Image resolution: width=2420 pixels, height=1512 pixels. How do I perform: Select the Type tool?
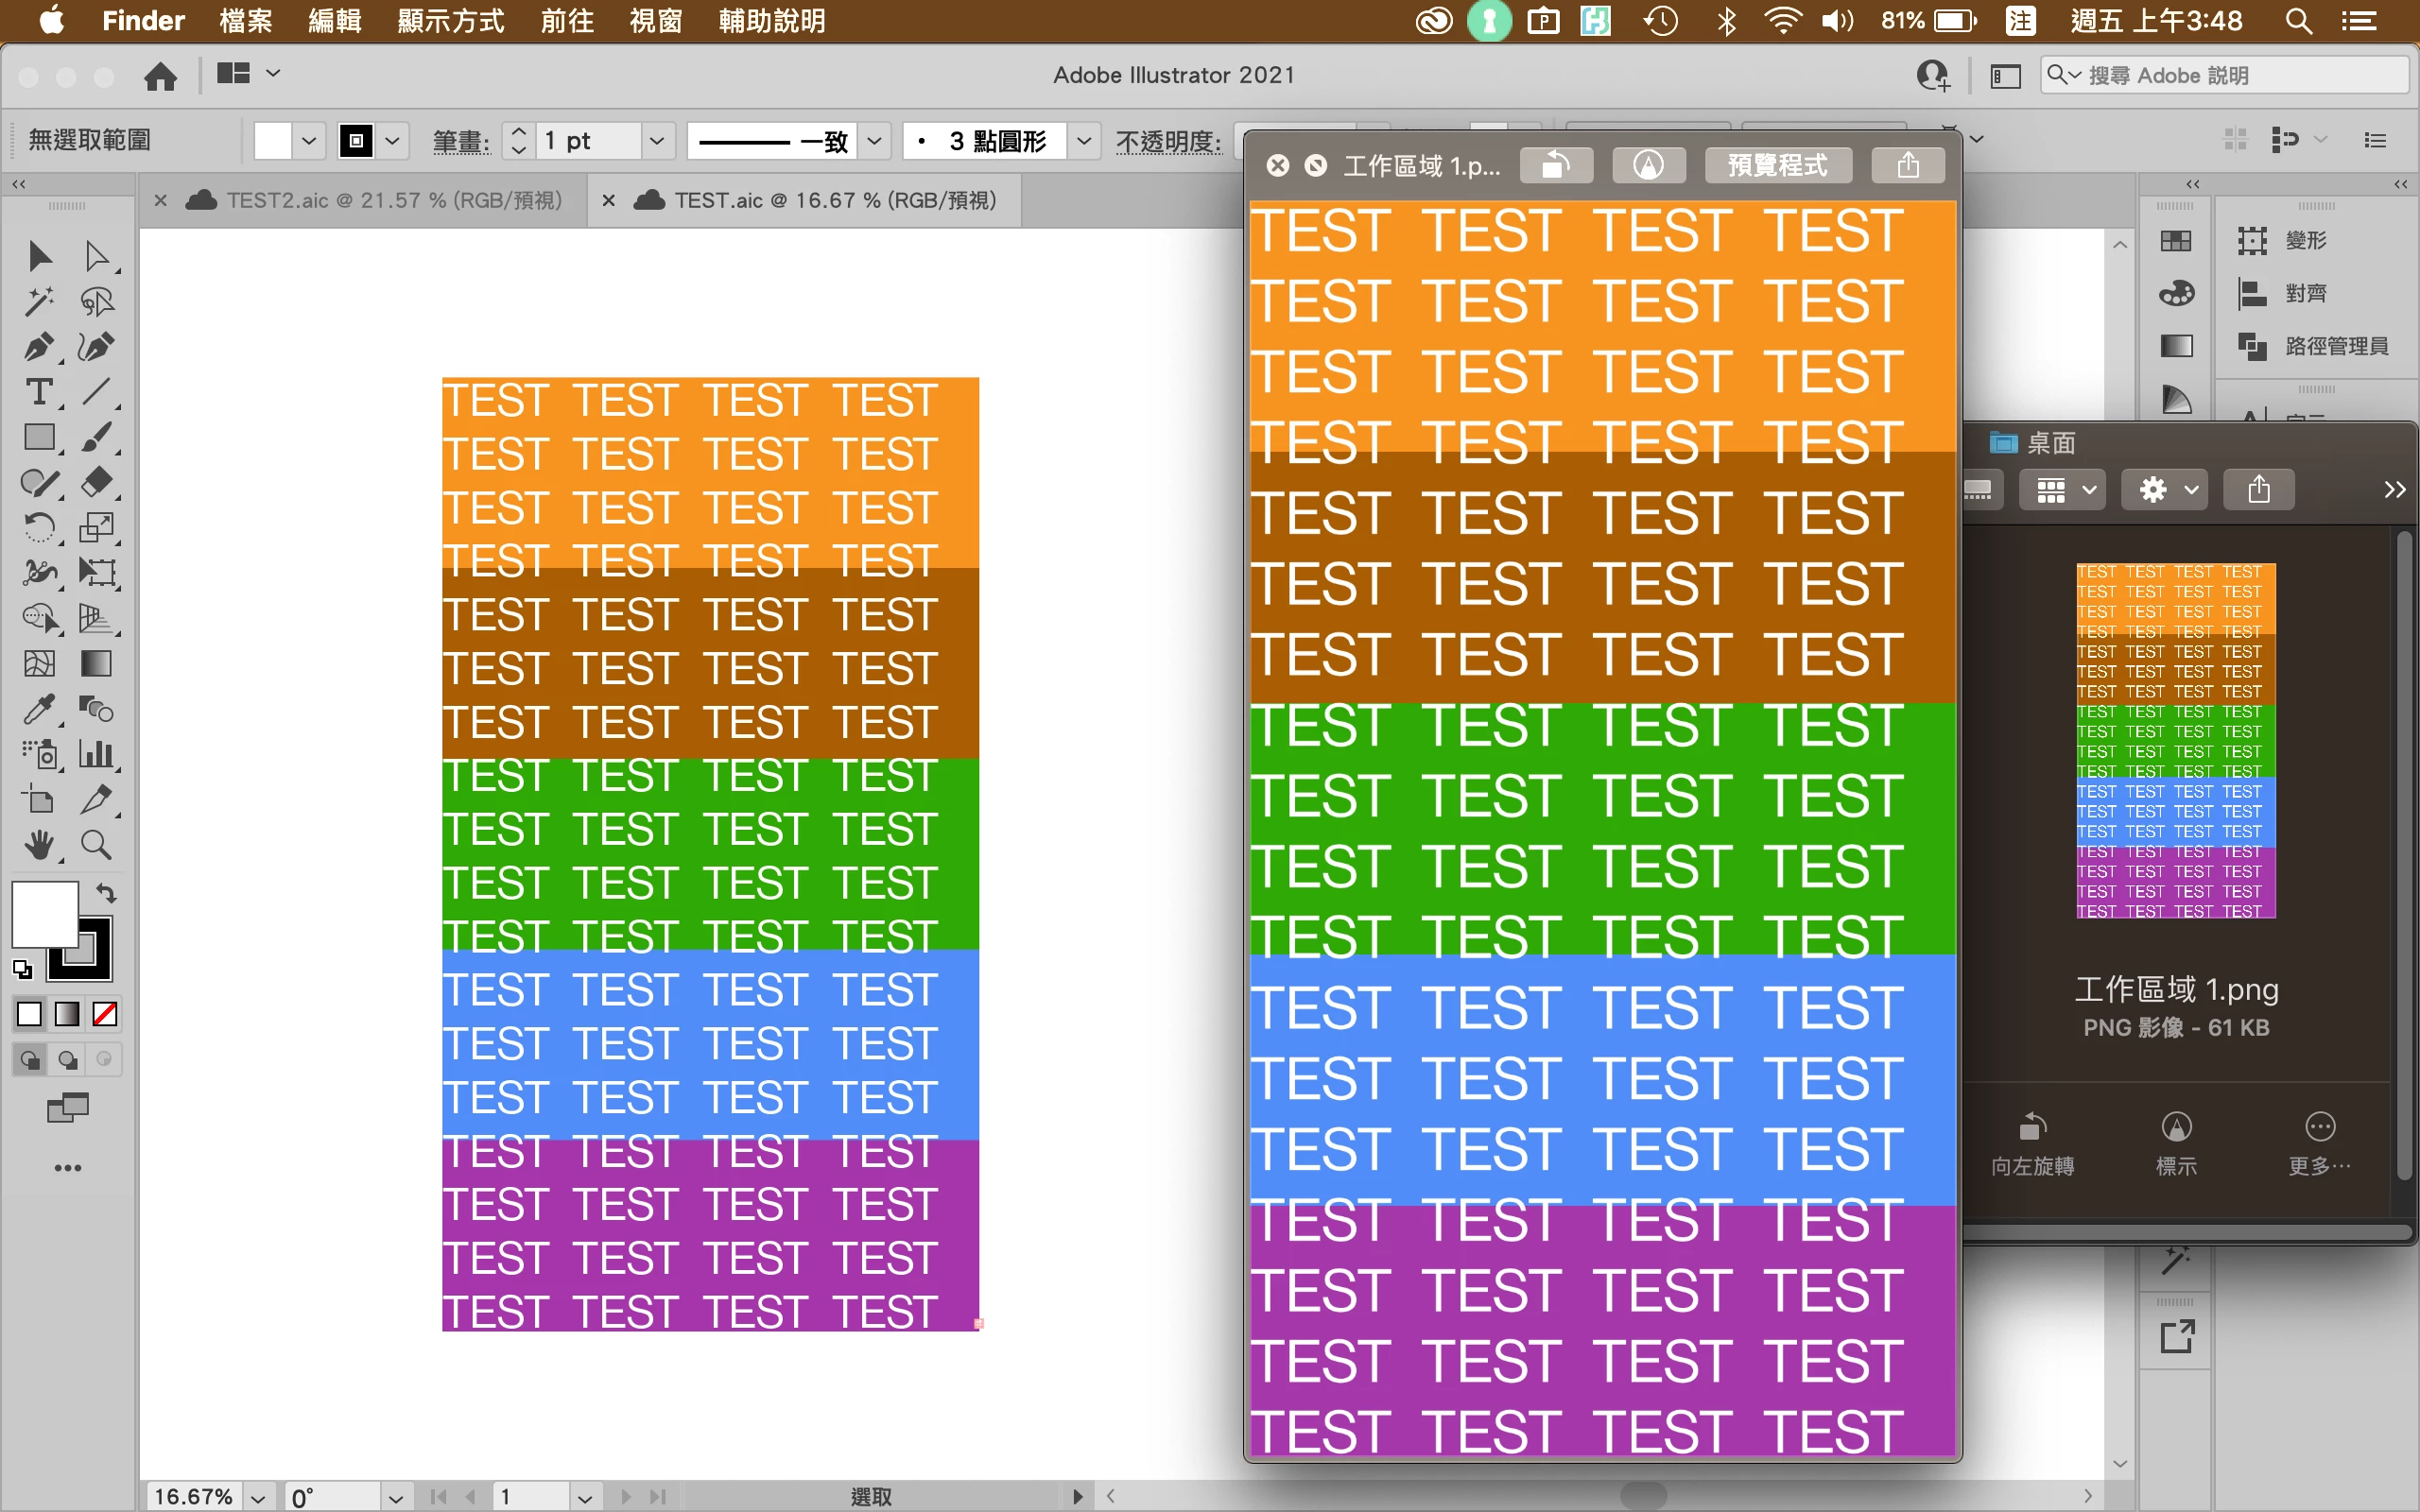38,392
